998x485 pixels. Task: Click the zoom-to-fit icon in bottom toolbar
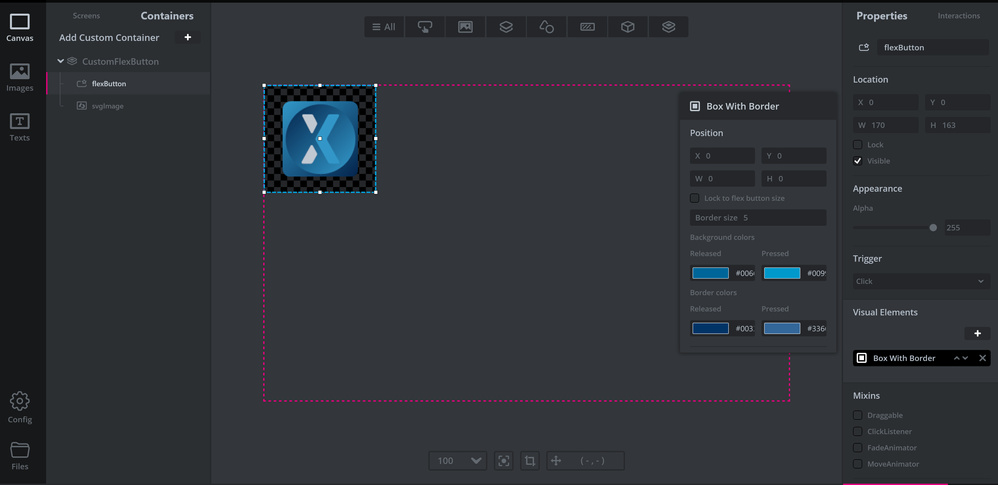click(503, 461)
